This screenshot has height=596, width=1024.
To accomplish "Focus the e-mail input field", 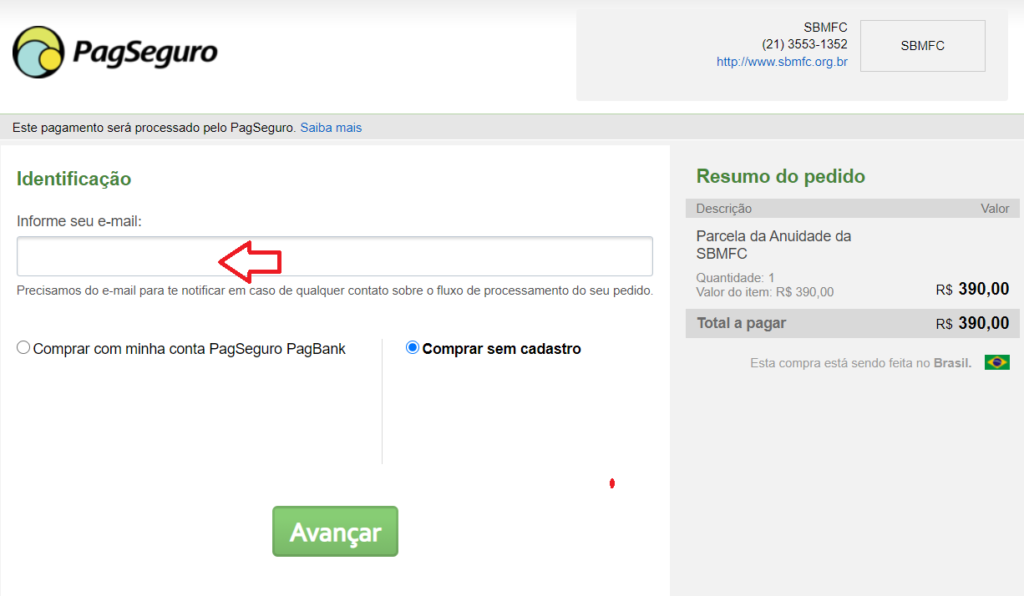I will click(334, 256).
